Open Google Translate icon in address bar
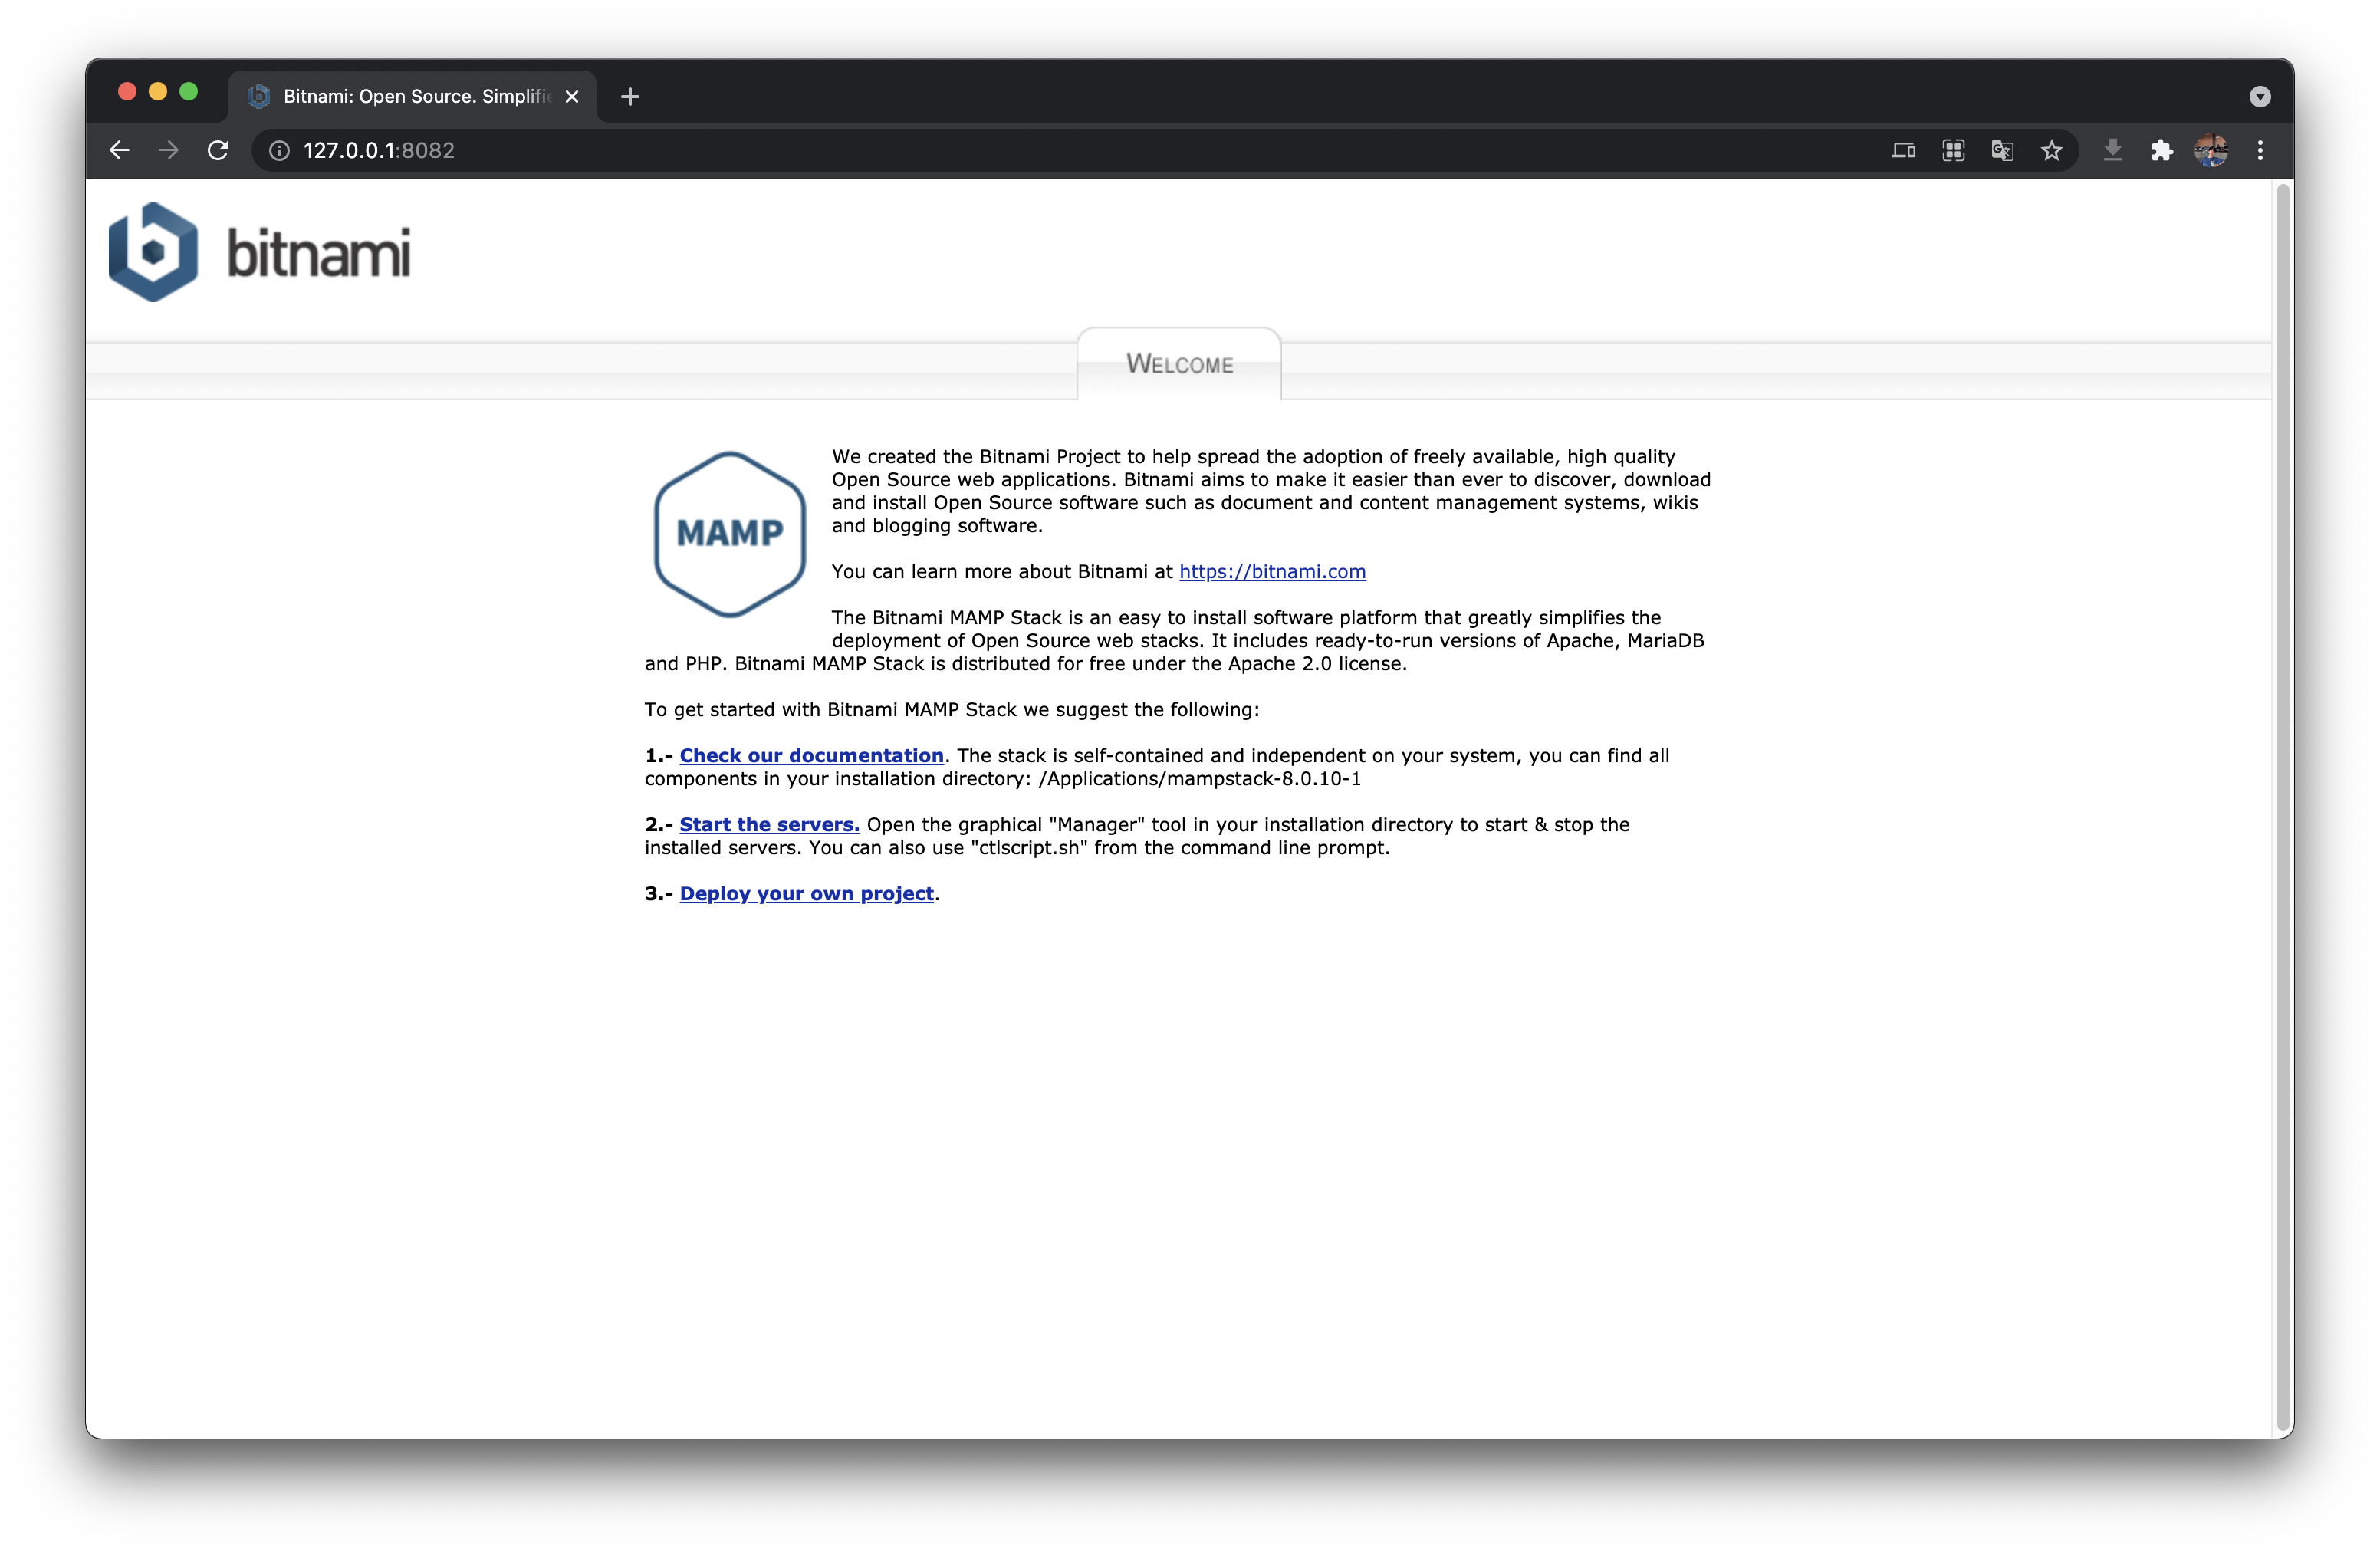Viewport: 2380px width, 1552px height. click(2002, 150)
